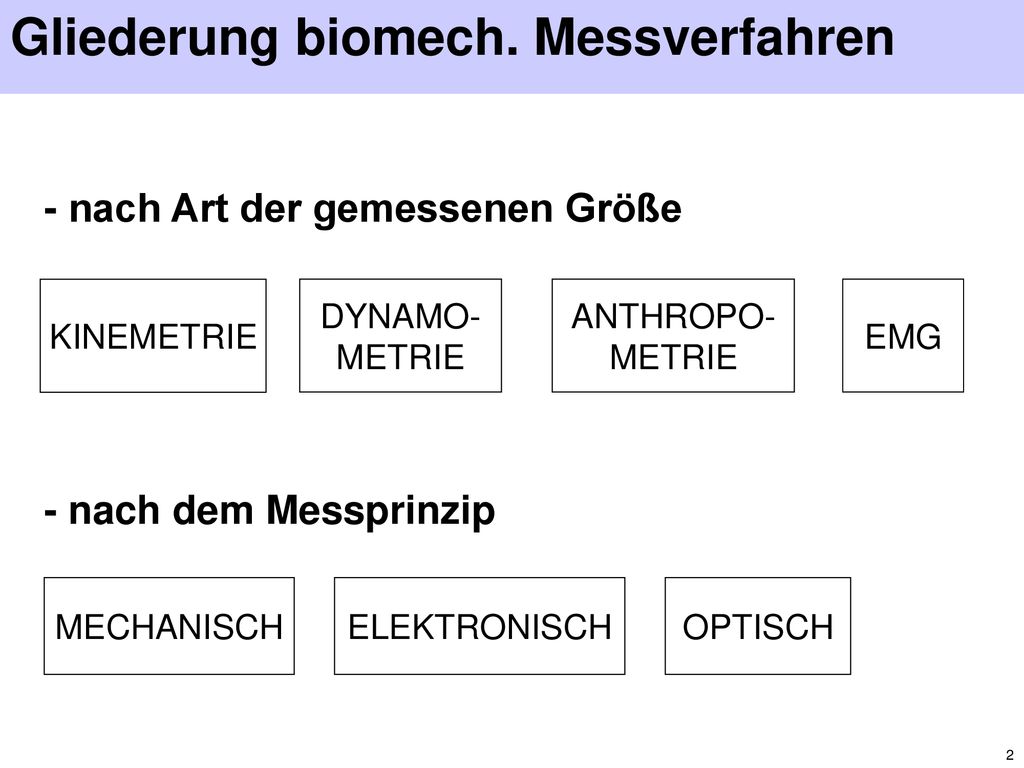Image resolution: width=1024 pixels, height=768 pixels.
Task: Select the word Messprinzip in the second heading
Action: [380, 511]
